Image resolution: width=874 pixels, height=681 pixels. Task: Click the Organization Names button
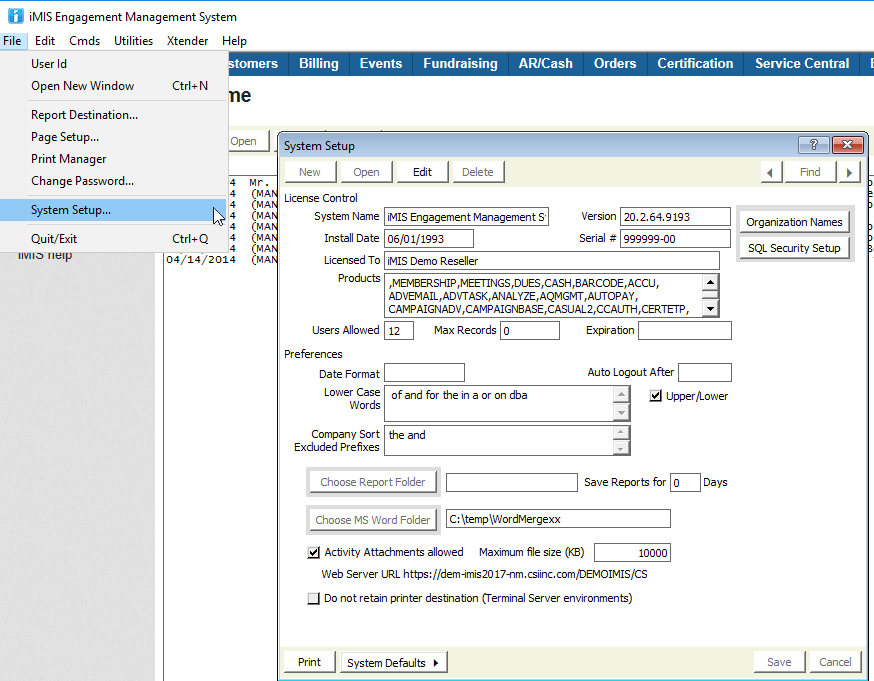coord(794,222)
